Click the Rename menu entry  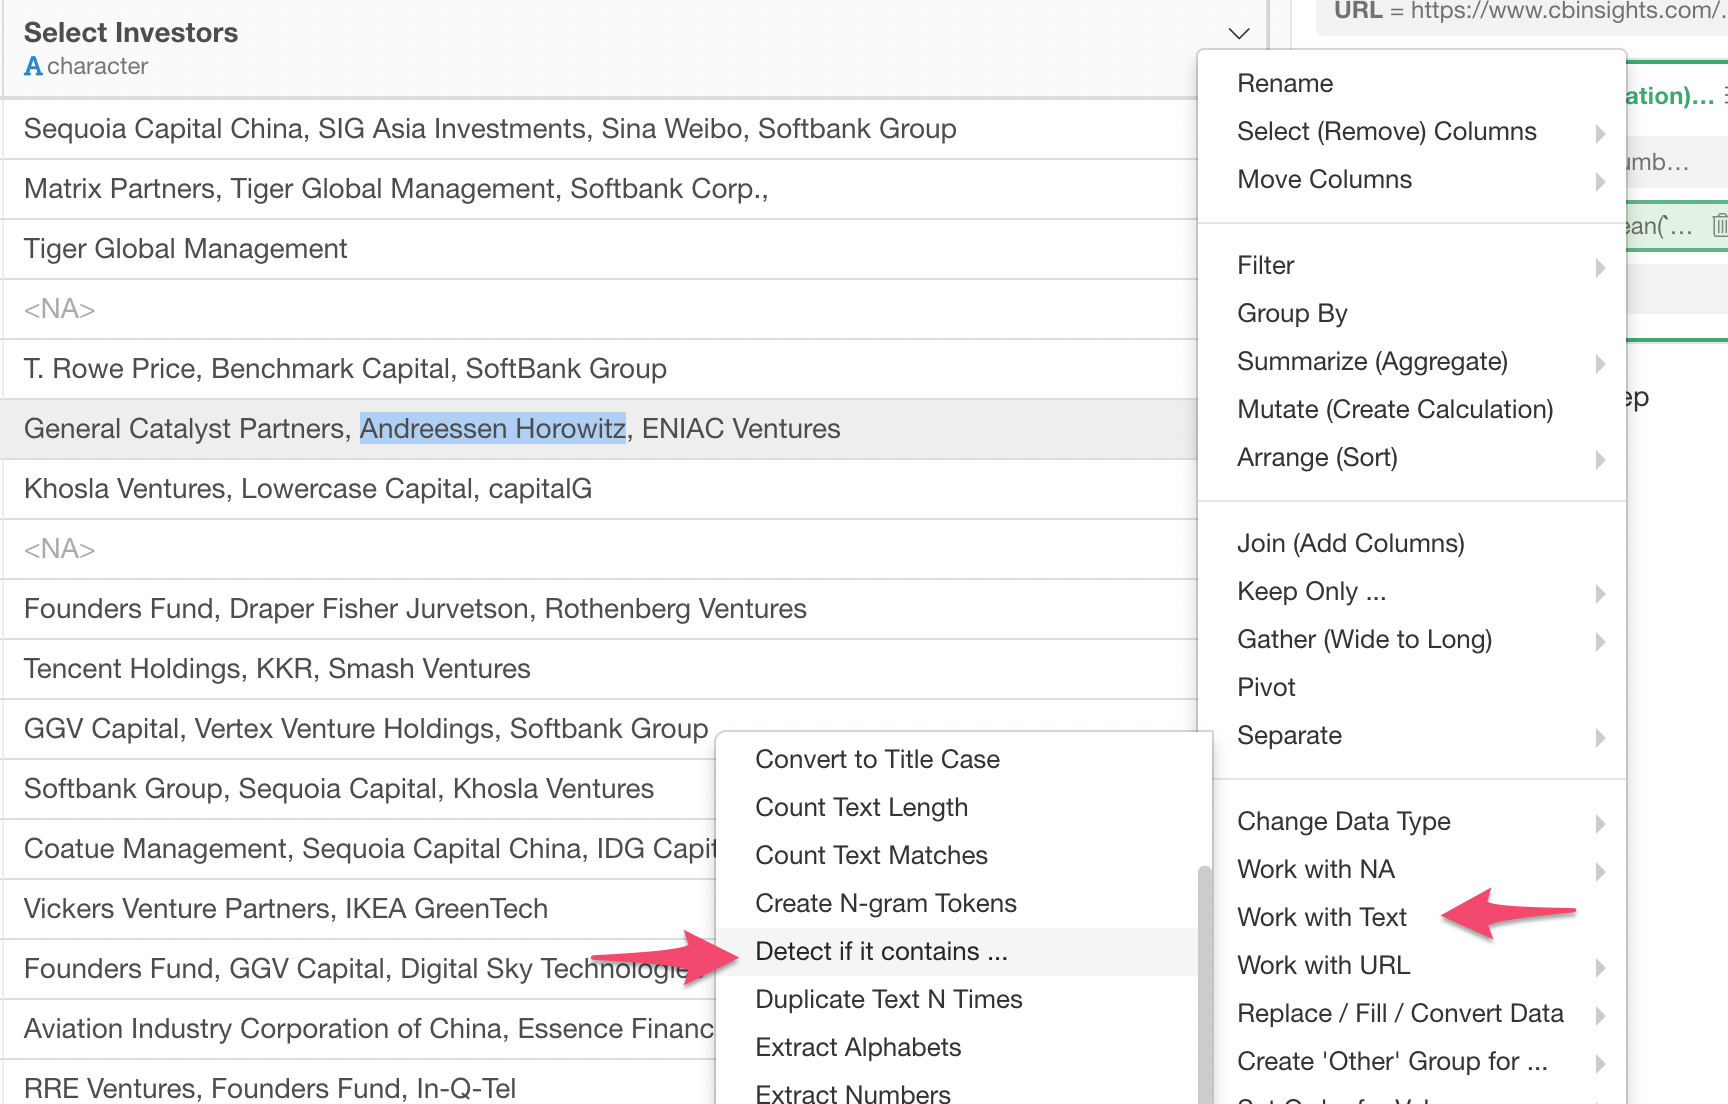click(x=1412, y=83)
